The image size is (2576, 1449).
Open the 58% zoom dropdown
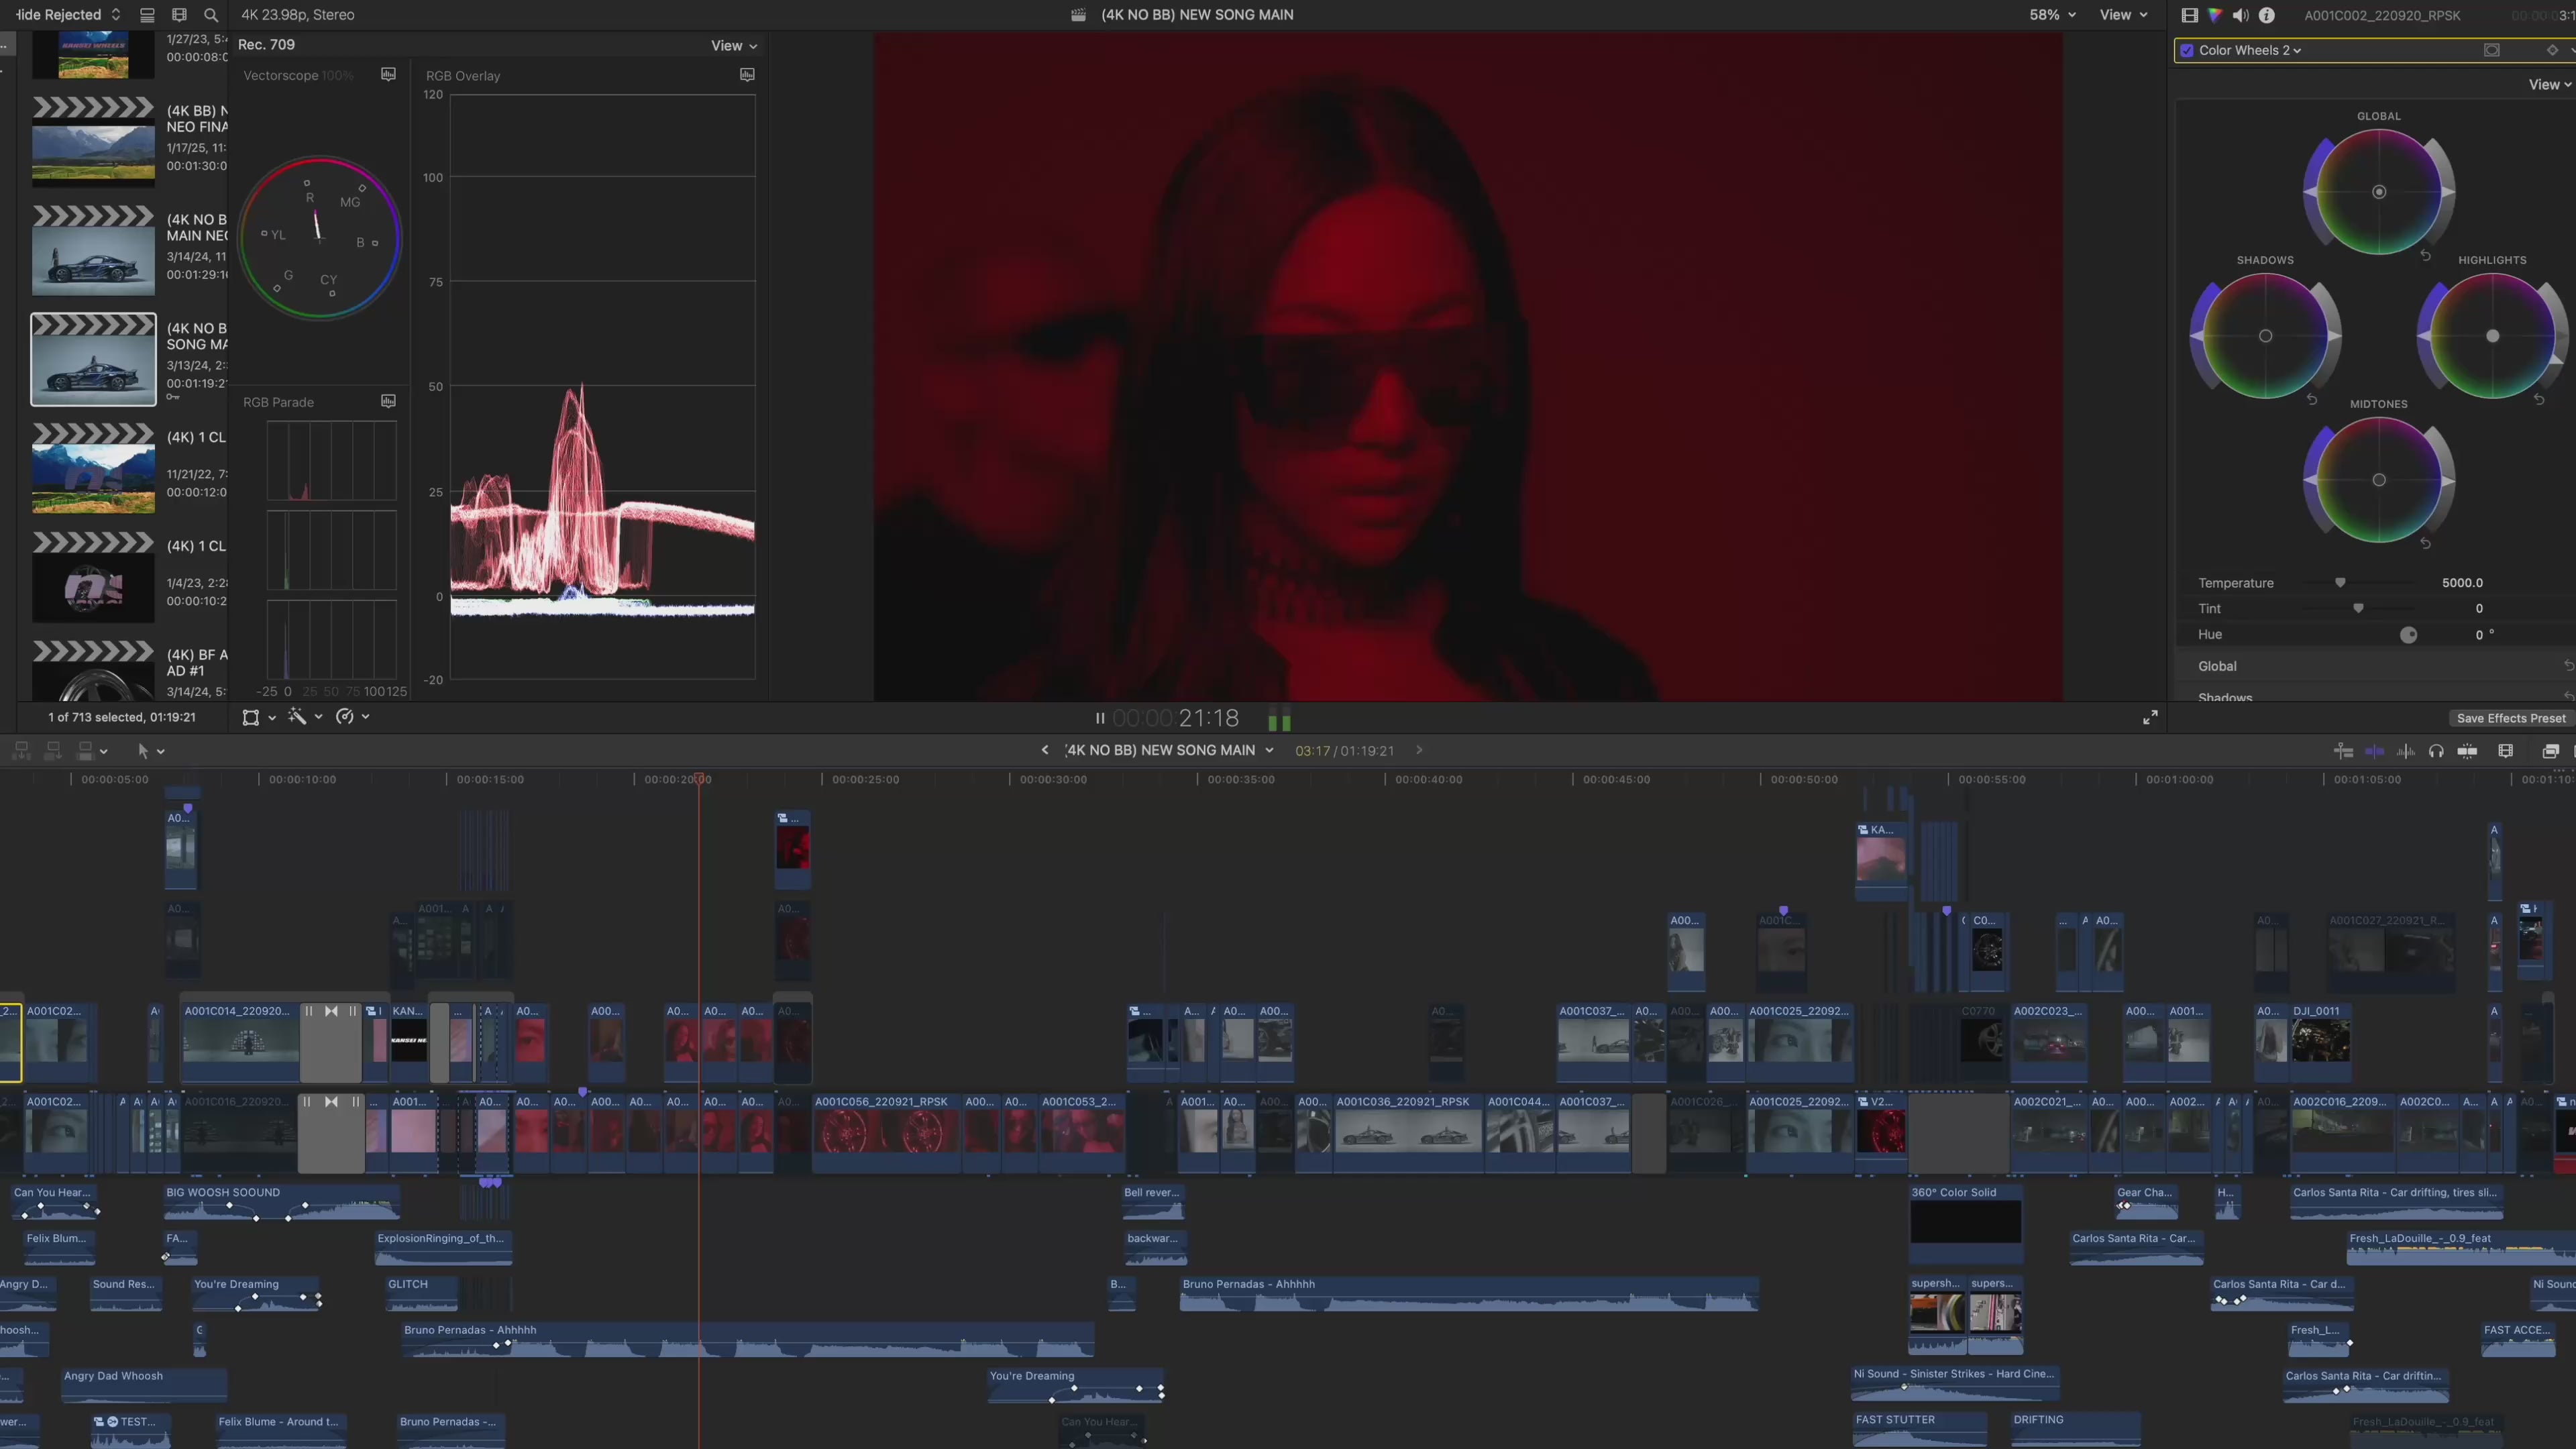2051,15
